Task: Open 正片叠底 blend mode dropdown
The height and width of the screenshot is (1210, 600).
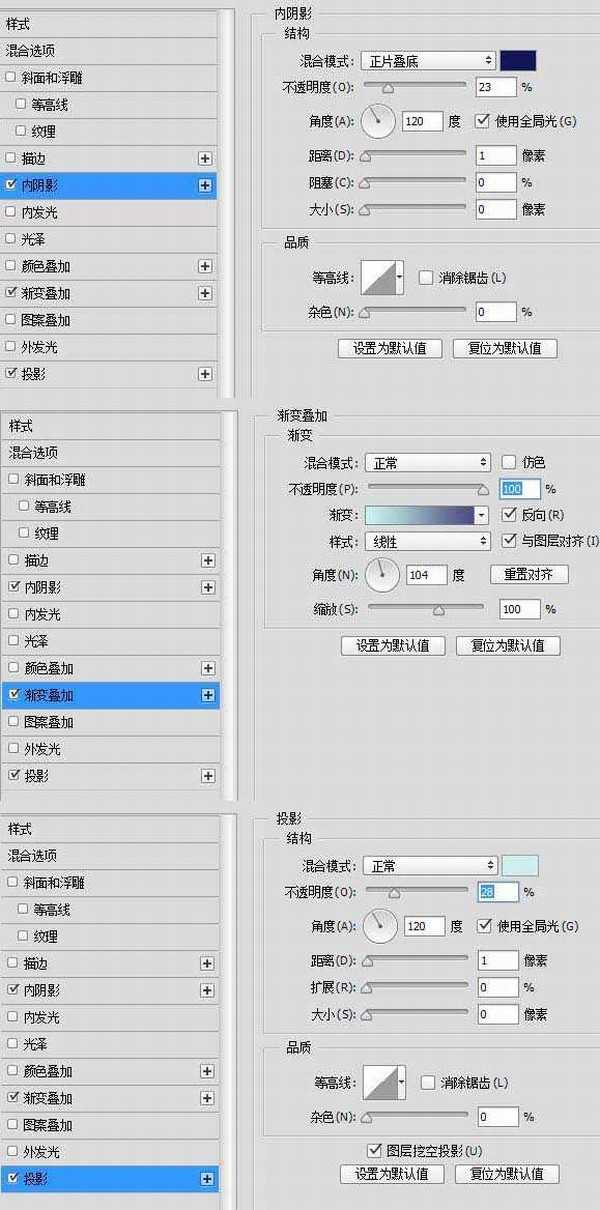Action: (428, 61)
